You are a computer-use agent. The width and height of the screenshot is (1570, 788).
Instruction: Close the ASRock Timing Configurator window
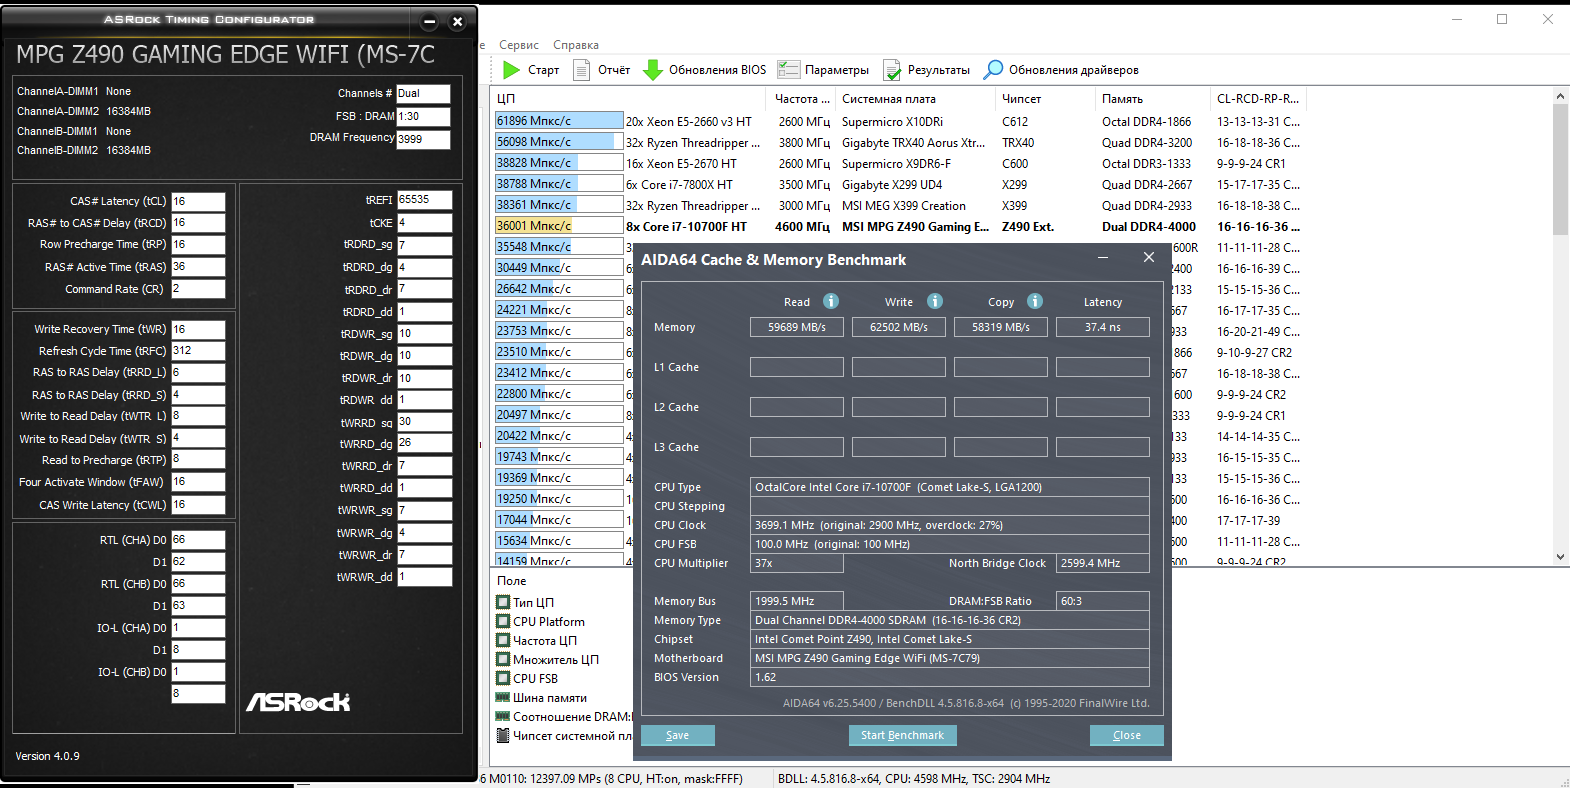[x=457, y=21]
